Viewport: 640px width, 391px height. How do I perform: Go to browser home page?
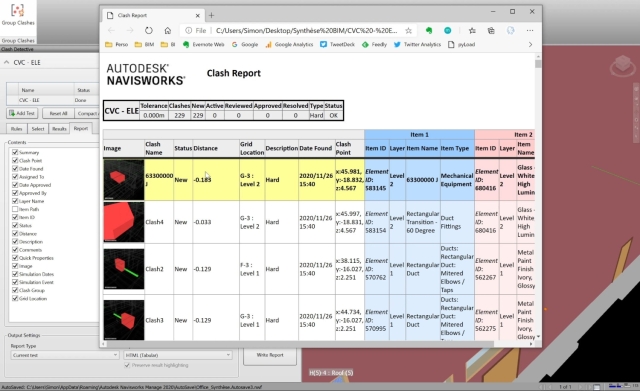[168, 31]
